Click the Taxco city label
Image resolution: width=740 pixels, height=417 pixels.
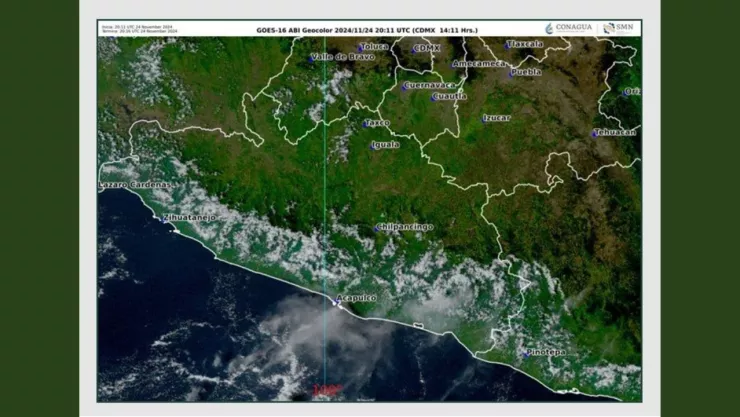[377, 123]
